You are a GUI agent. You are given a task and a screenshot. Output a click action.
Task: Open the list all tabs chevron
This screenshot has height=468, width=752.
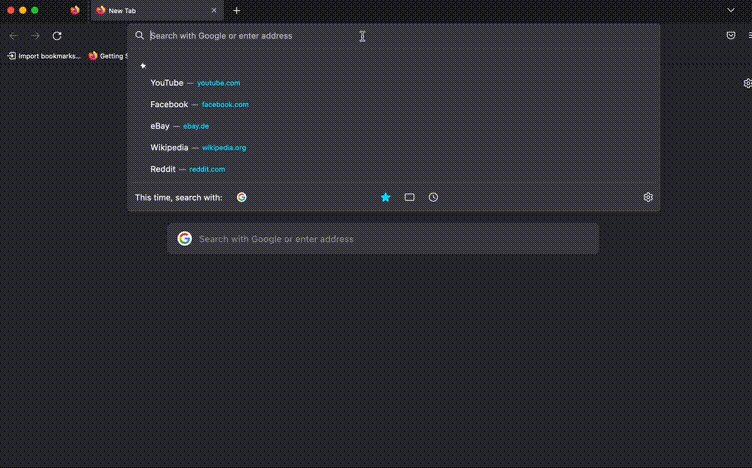(x=730, y=11)
